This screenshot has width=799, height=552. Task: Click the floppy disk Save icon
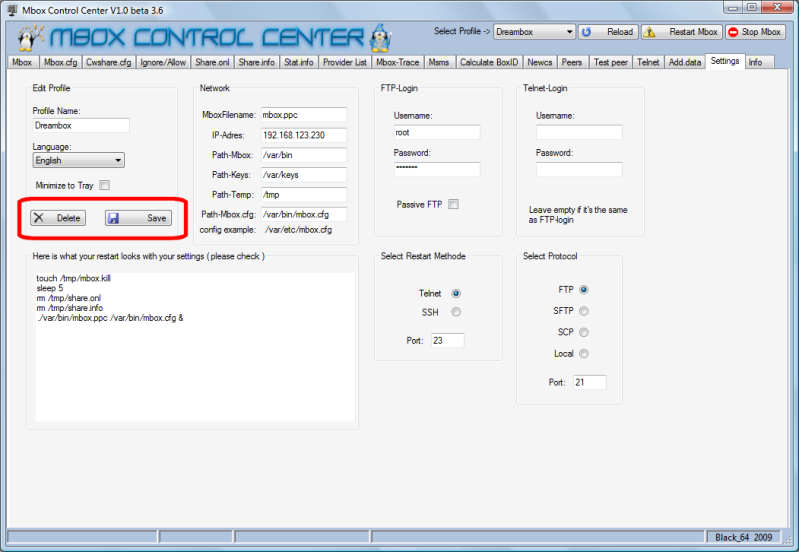(114, 218)
